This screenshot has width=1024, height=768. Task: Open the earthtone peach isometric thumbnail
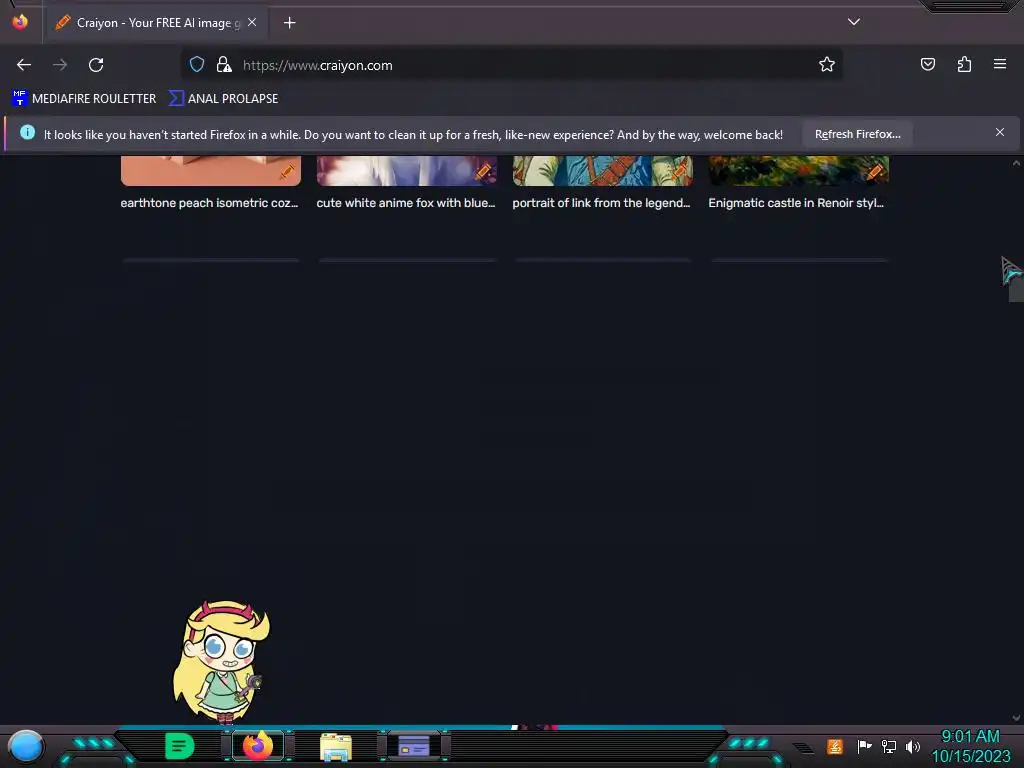click(x=211, y=170)
